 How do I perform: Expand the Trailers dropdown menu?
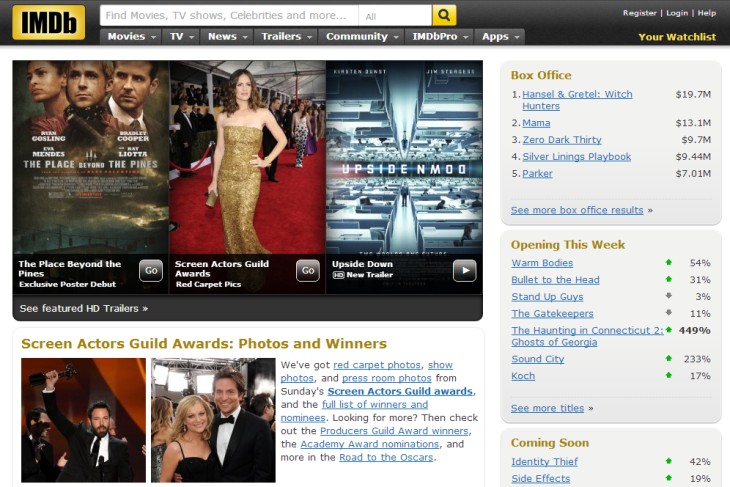pyautogui.click(x=286, y=36)
